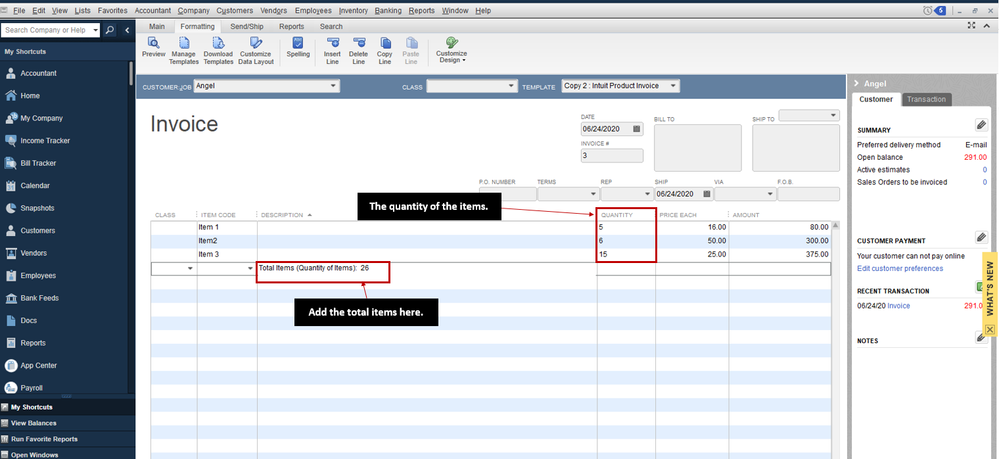Expand the Terms dropdown
The height and width of the screenshot is (459, 999).
593,194
